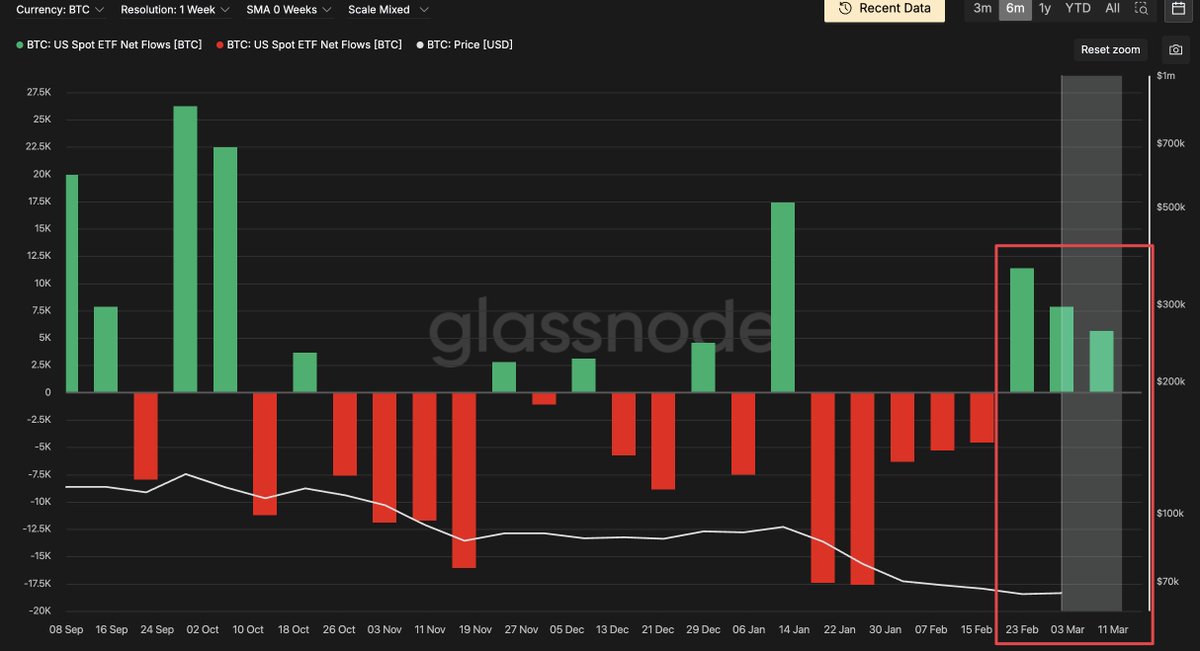The width and height of the screenshot is (1200, 651).
Task: Click the $300k right axis value
Action: click(1170, 304)
